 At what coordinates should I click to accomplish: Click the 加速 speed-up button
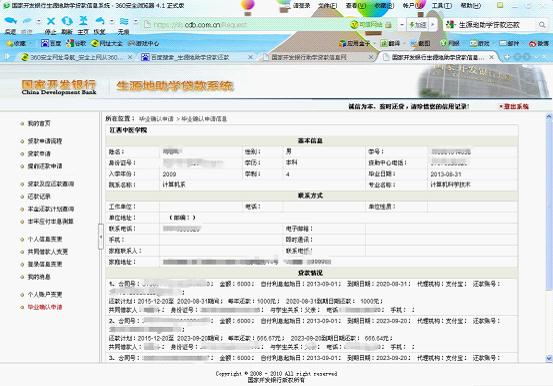point(418,25)
